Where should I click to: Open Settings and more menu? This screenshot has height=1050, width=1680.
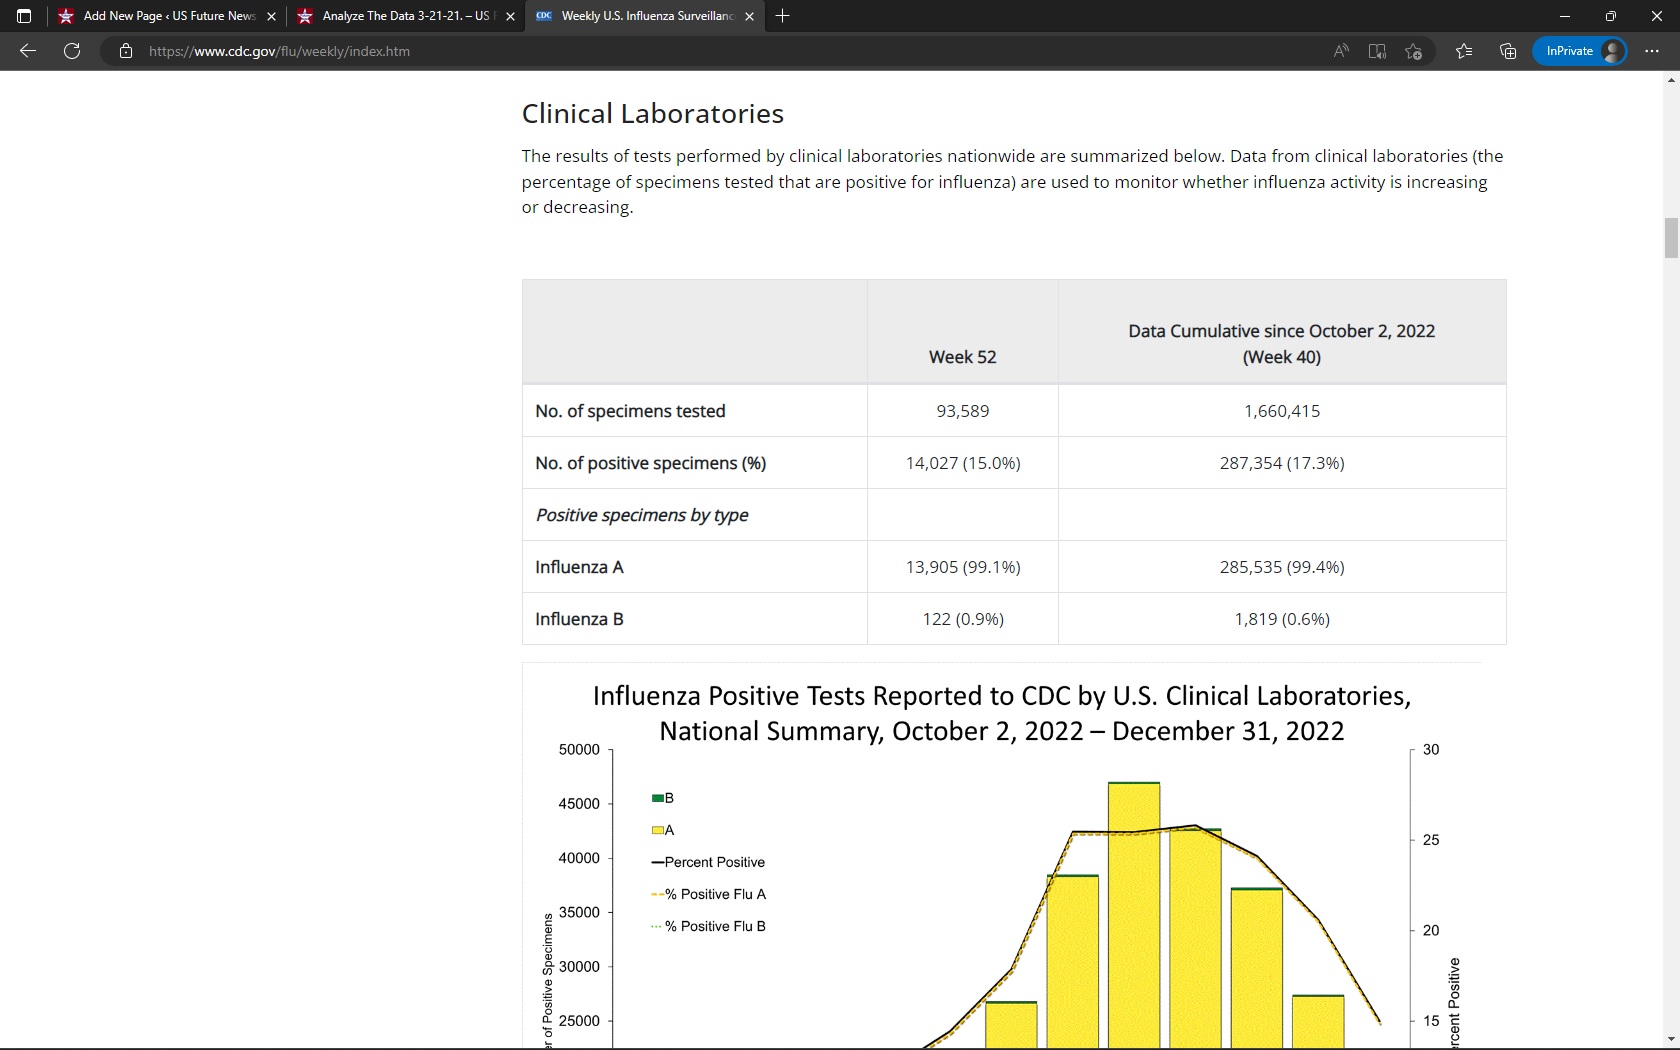1652,51
